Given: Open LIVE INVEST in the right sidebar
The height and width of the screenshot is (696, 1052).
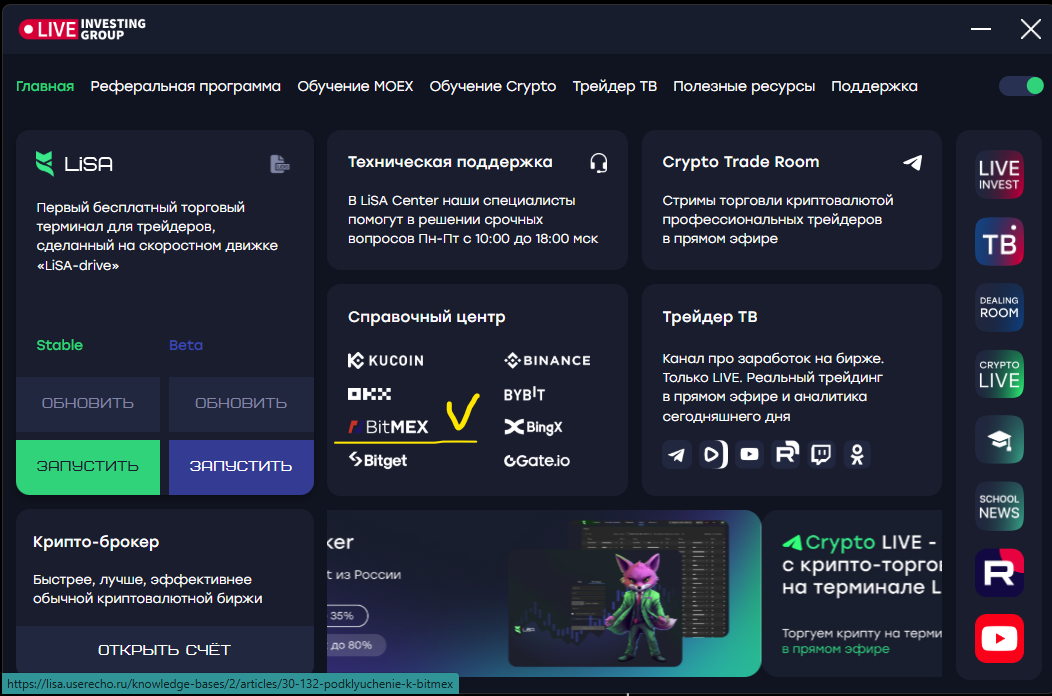Looking at the screenshot, I should [x=999, y=175].
